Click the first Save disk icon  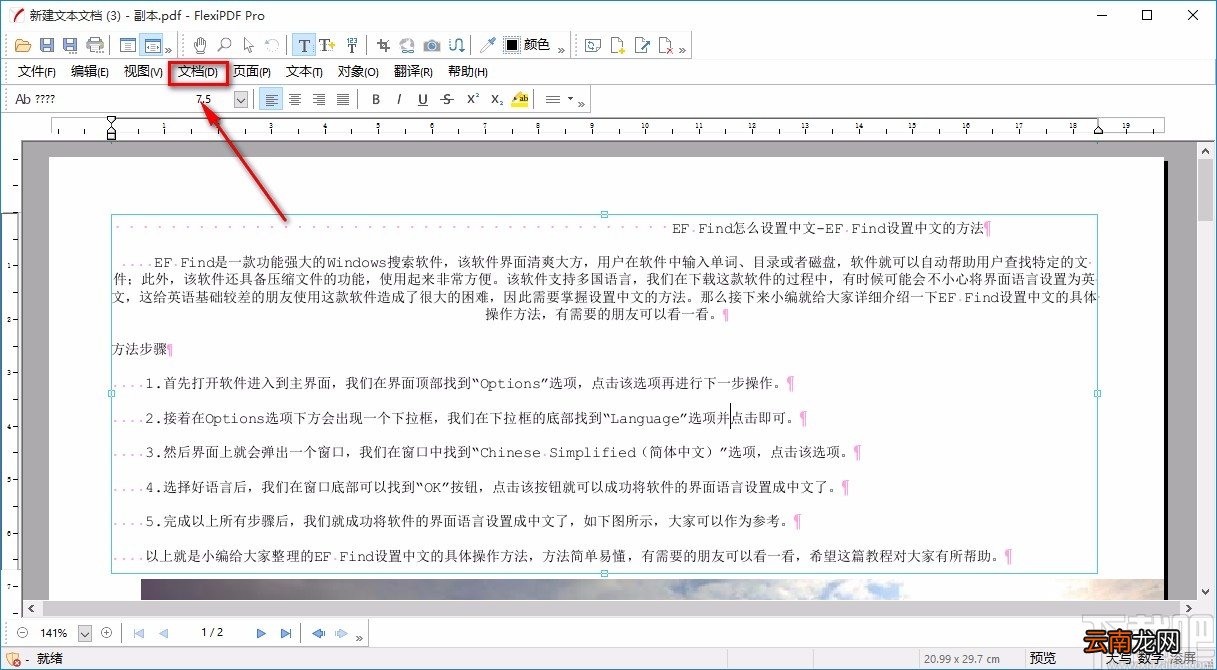pos(47,45)
